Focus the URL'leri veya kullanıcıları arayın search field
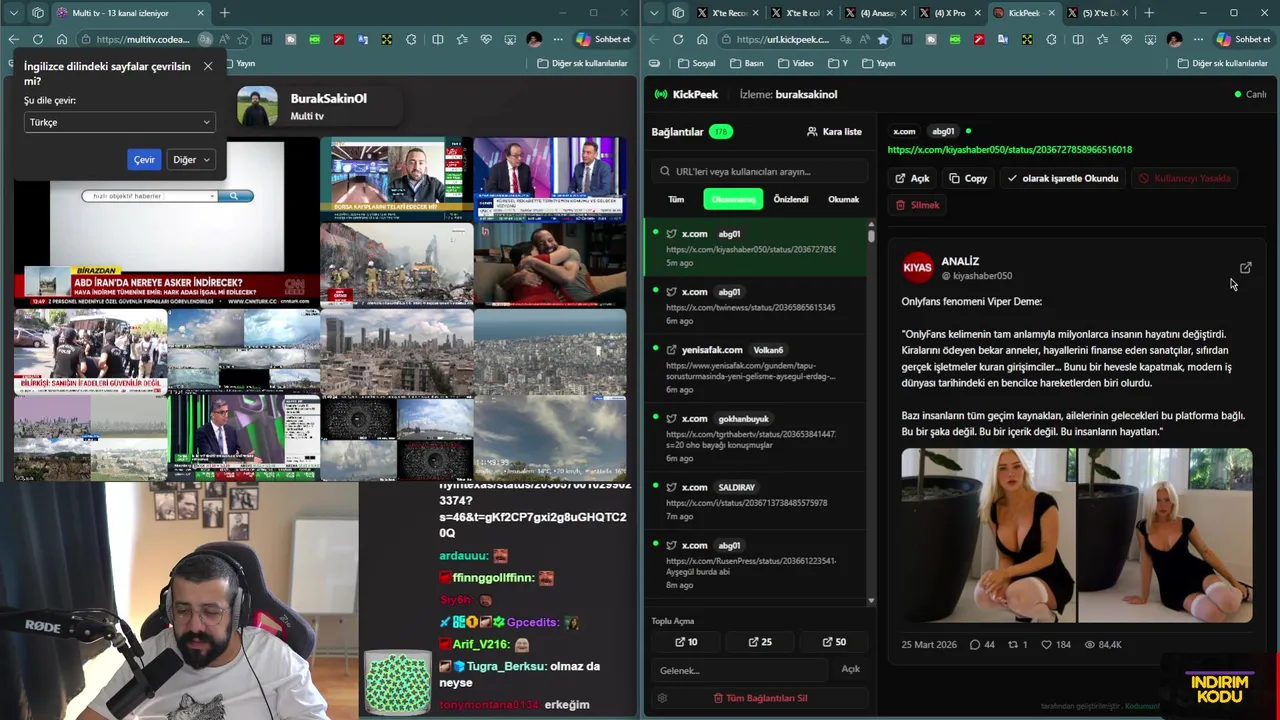The image size is (1280, 720). click(757, 171)
